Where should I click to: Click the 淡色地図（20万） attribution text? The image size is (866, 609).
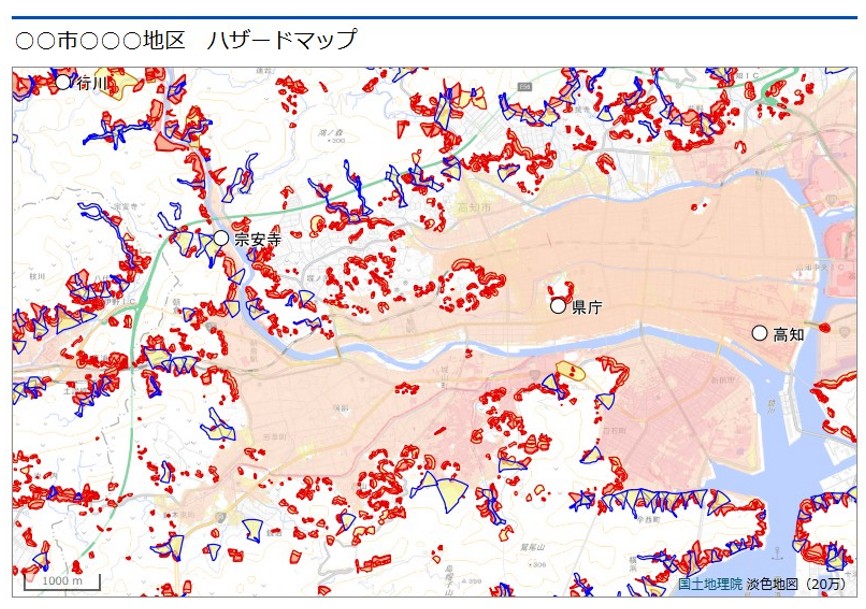796,584
